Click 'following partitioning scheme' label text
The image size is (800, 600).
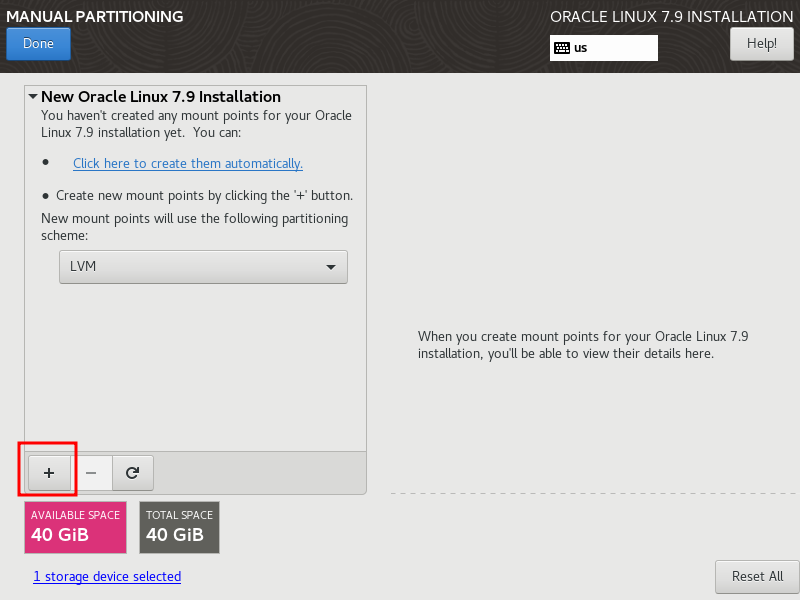point(194,227)
